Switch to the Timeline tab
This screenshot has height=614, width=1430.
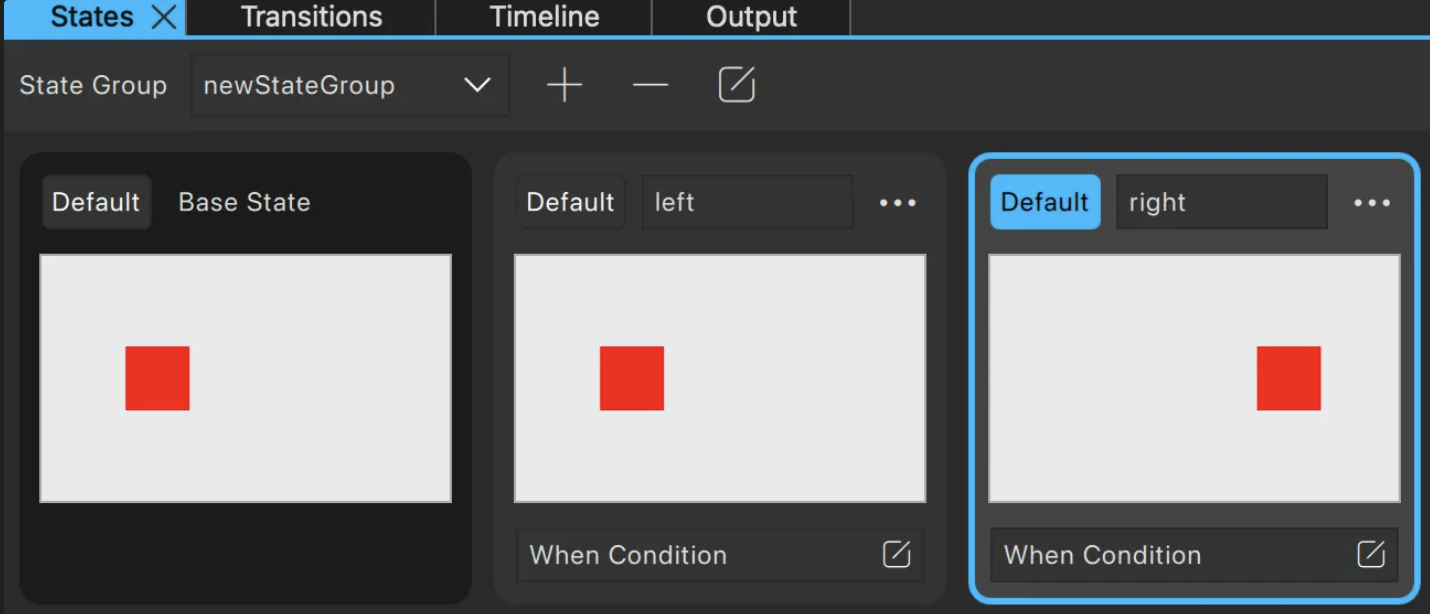point(544,17)
